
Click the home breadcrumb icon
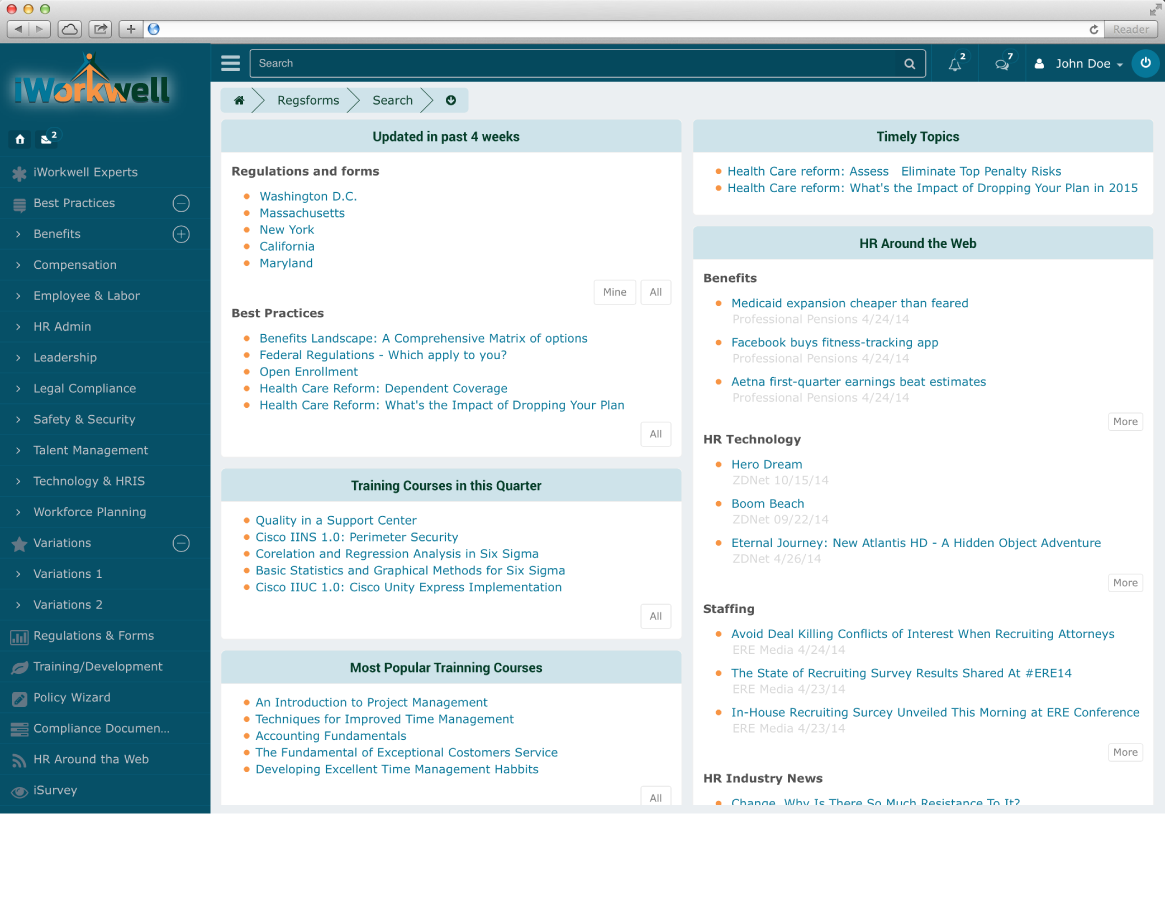click(239, 100)
